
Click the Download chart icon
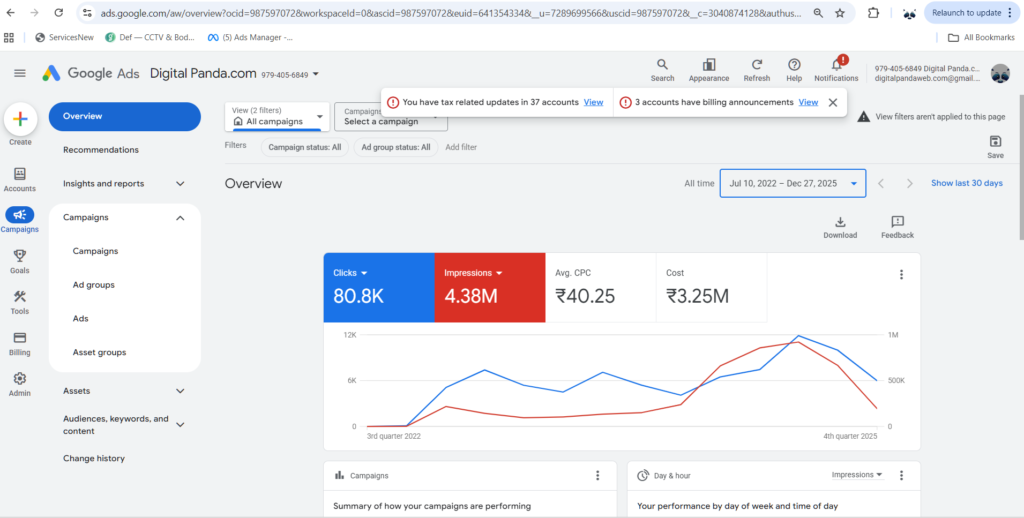click(x=840, y=222)
